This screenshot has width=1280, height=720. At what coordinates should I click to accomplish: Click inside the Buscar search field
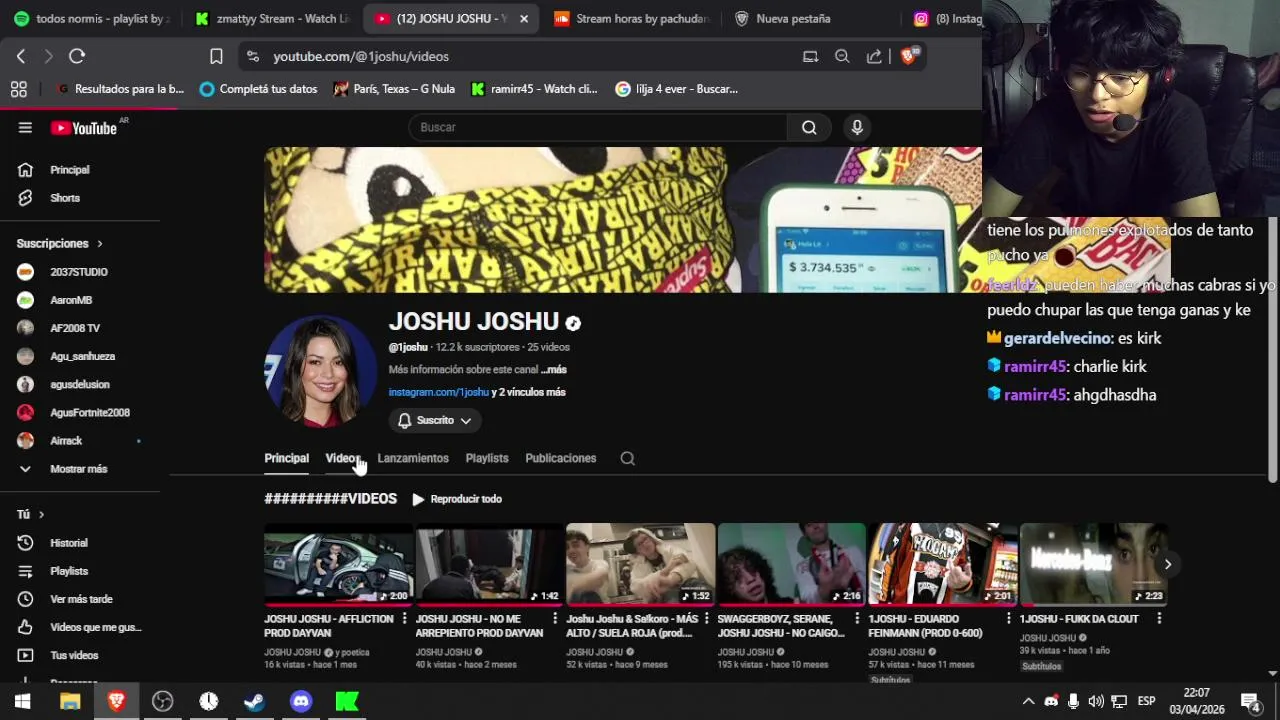[x=598, y=127]
